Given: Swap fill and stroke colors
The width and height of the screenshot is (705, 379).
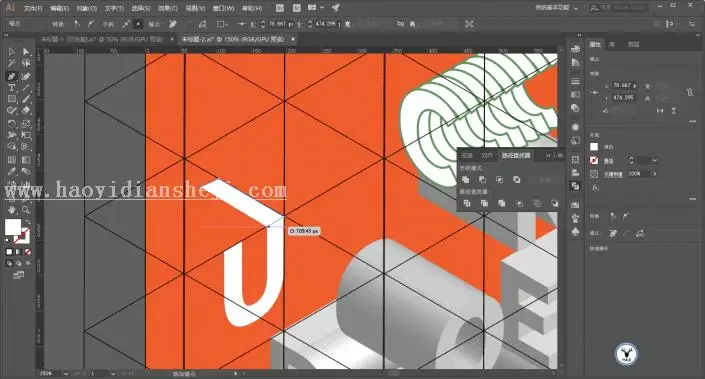Looking at the screenshot, I should (28, 222).
